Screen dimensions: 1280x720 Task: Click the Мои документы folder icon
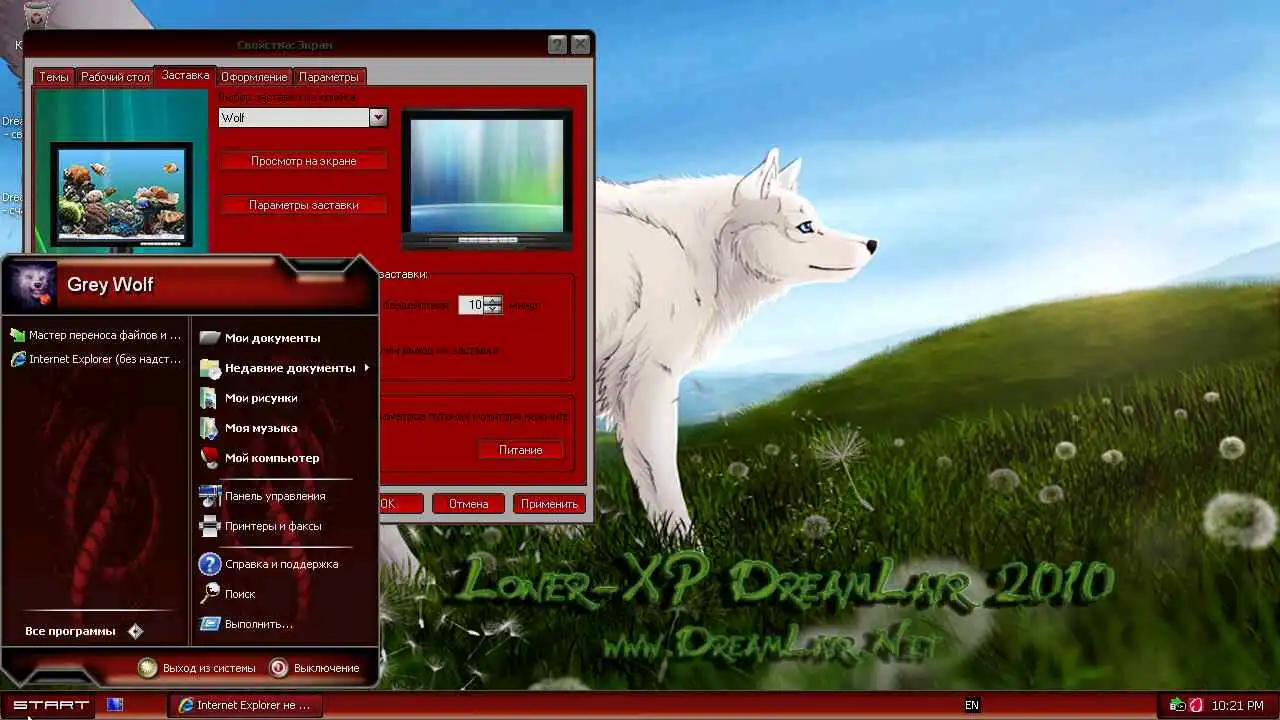coord(209,338)
